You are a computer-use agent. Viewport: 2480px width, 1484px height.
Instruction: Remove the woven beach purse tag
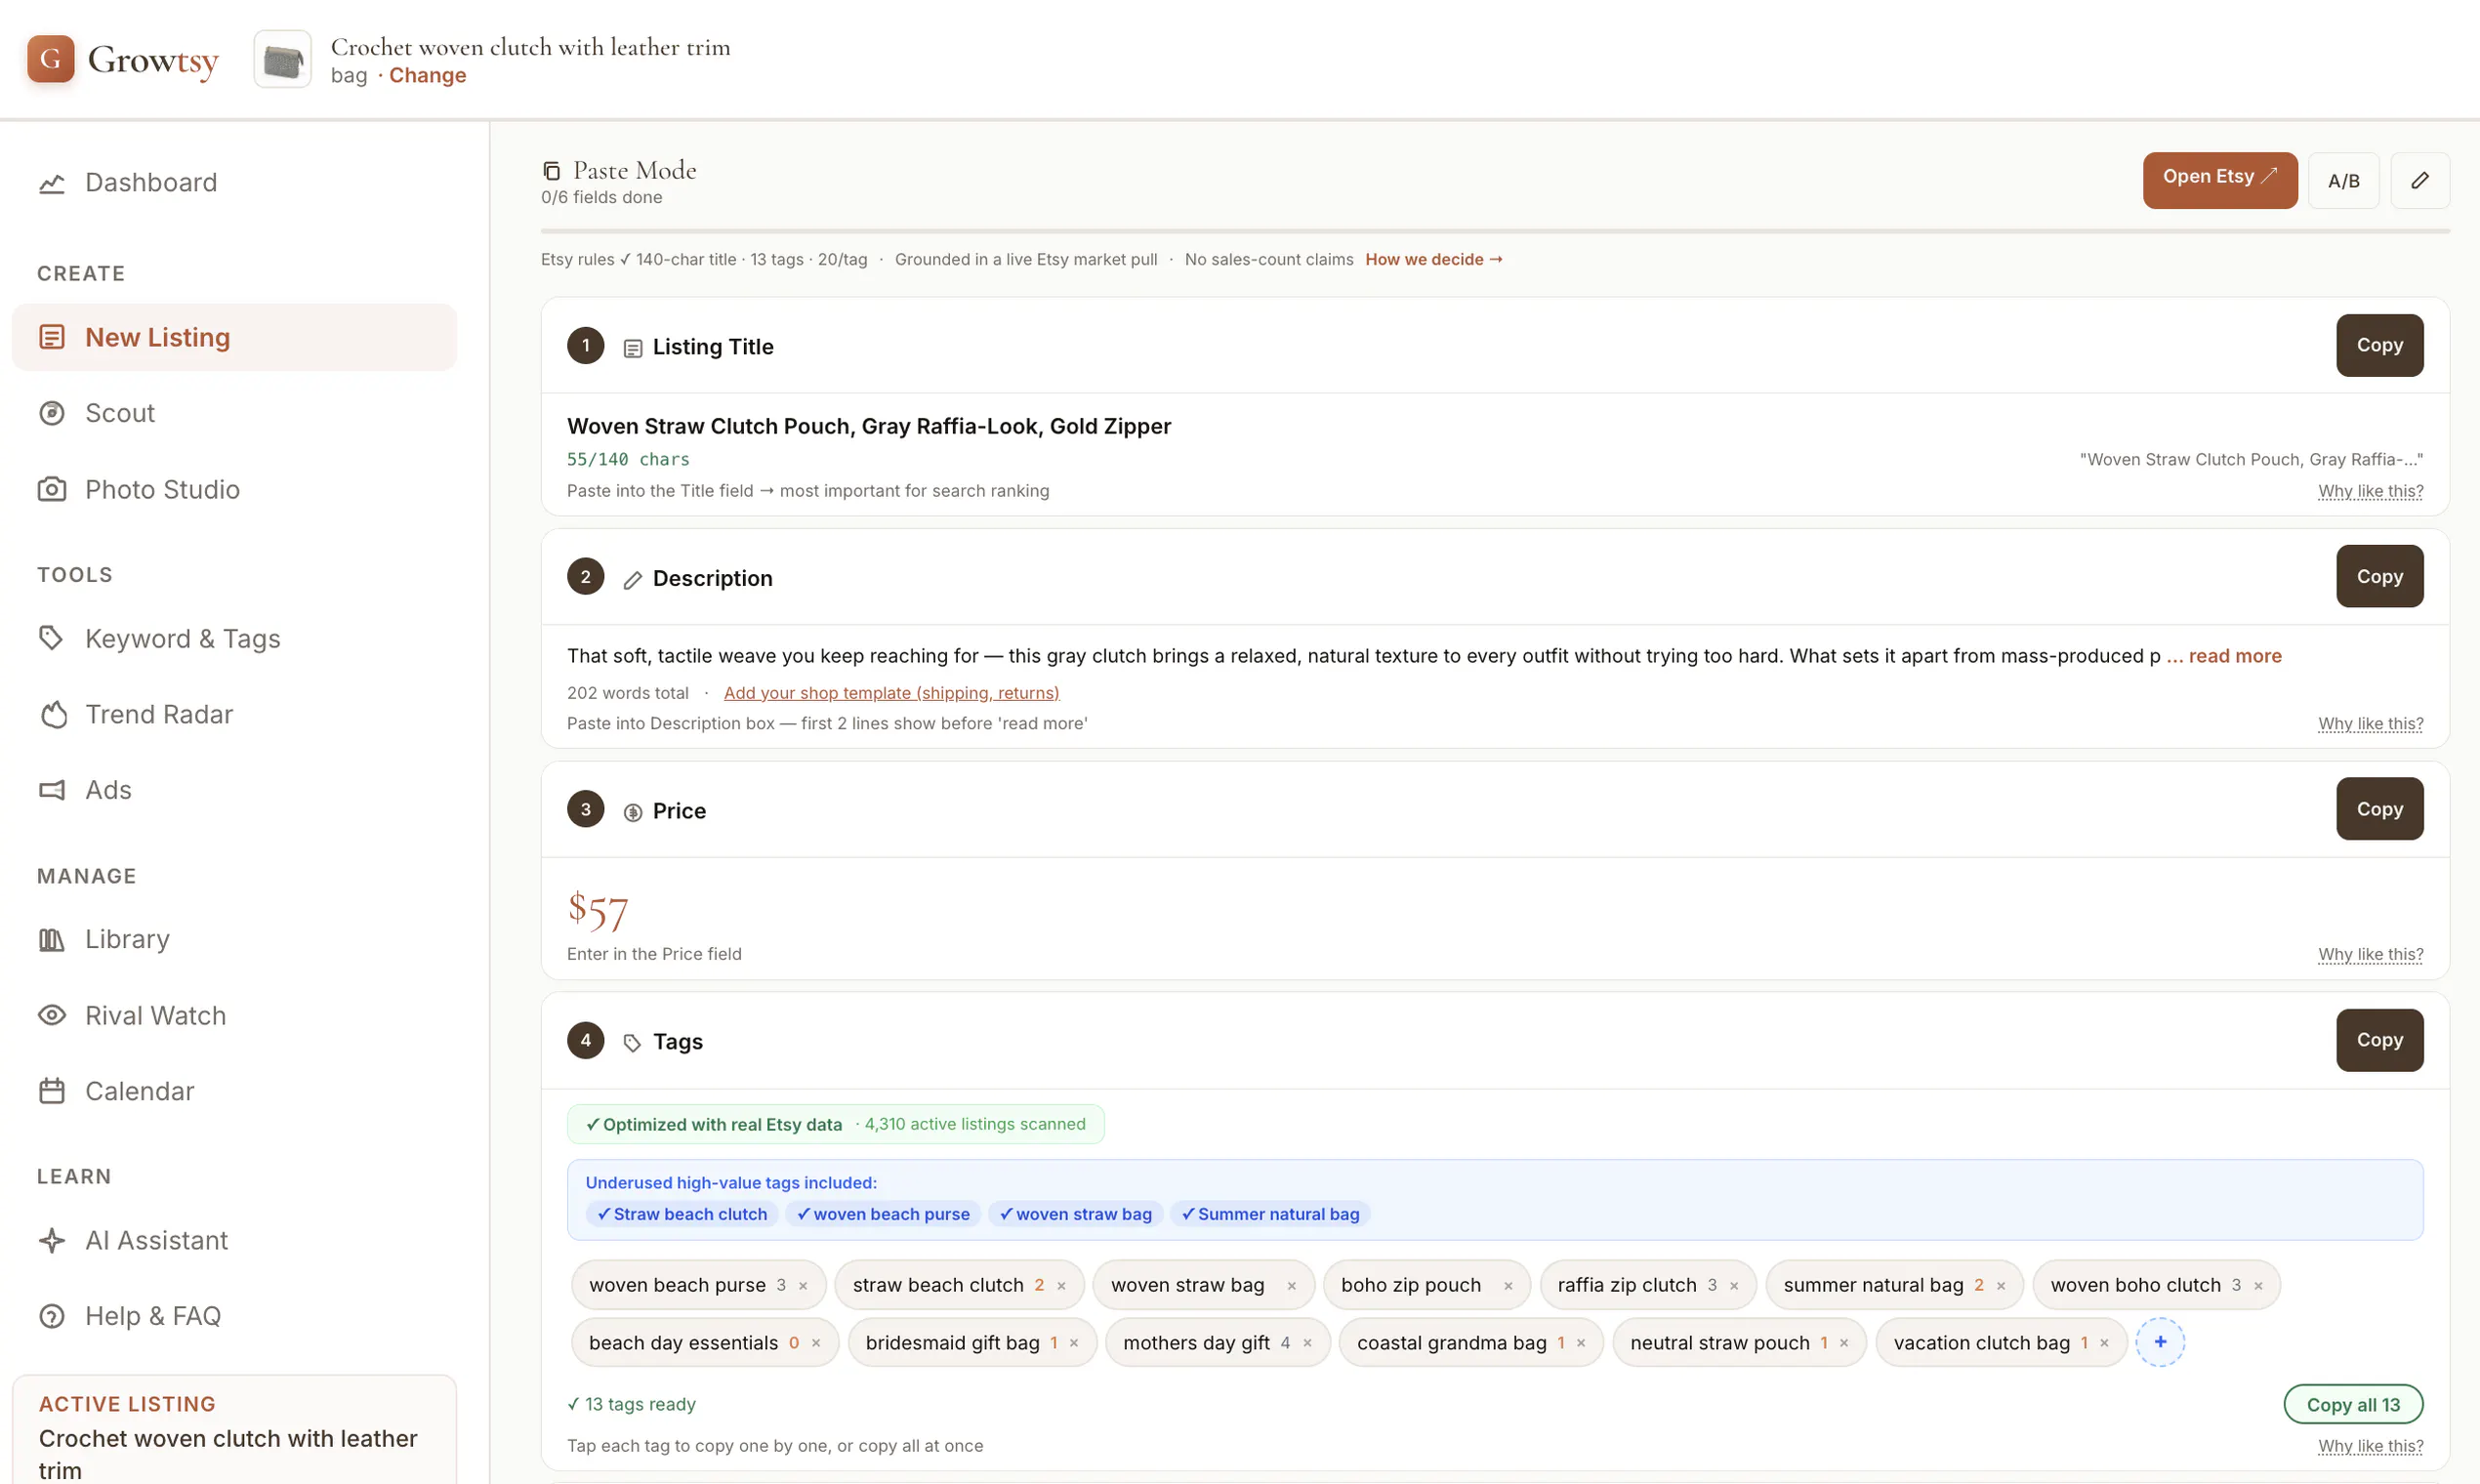tap(802, 1286)
